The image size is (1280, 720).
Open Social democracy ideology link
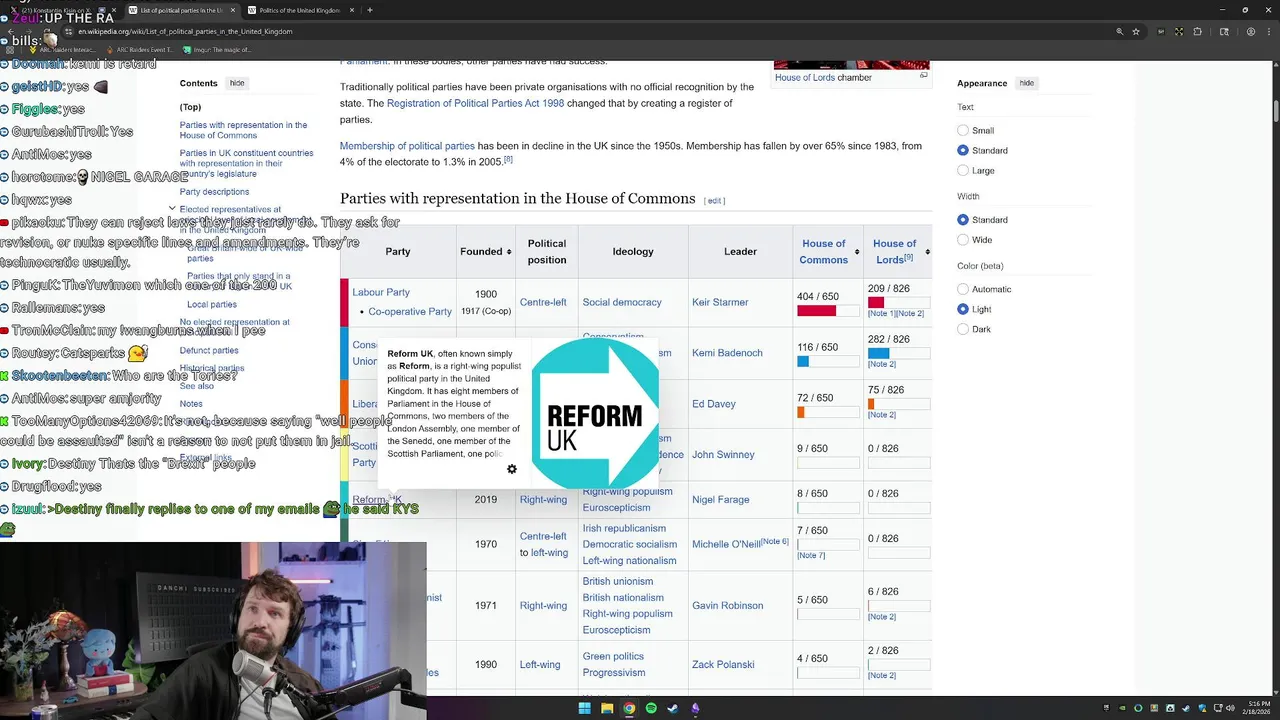point(622,302)
